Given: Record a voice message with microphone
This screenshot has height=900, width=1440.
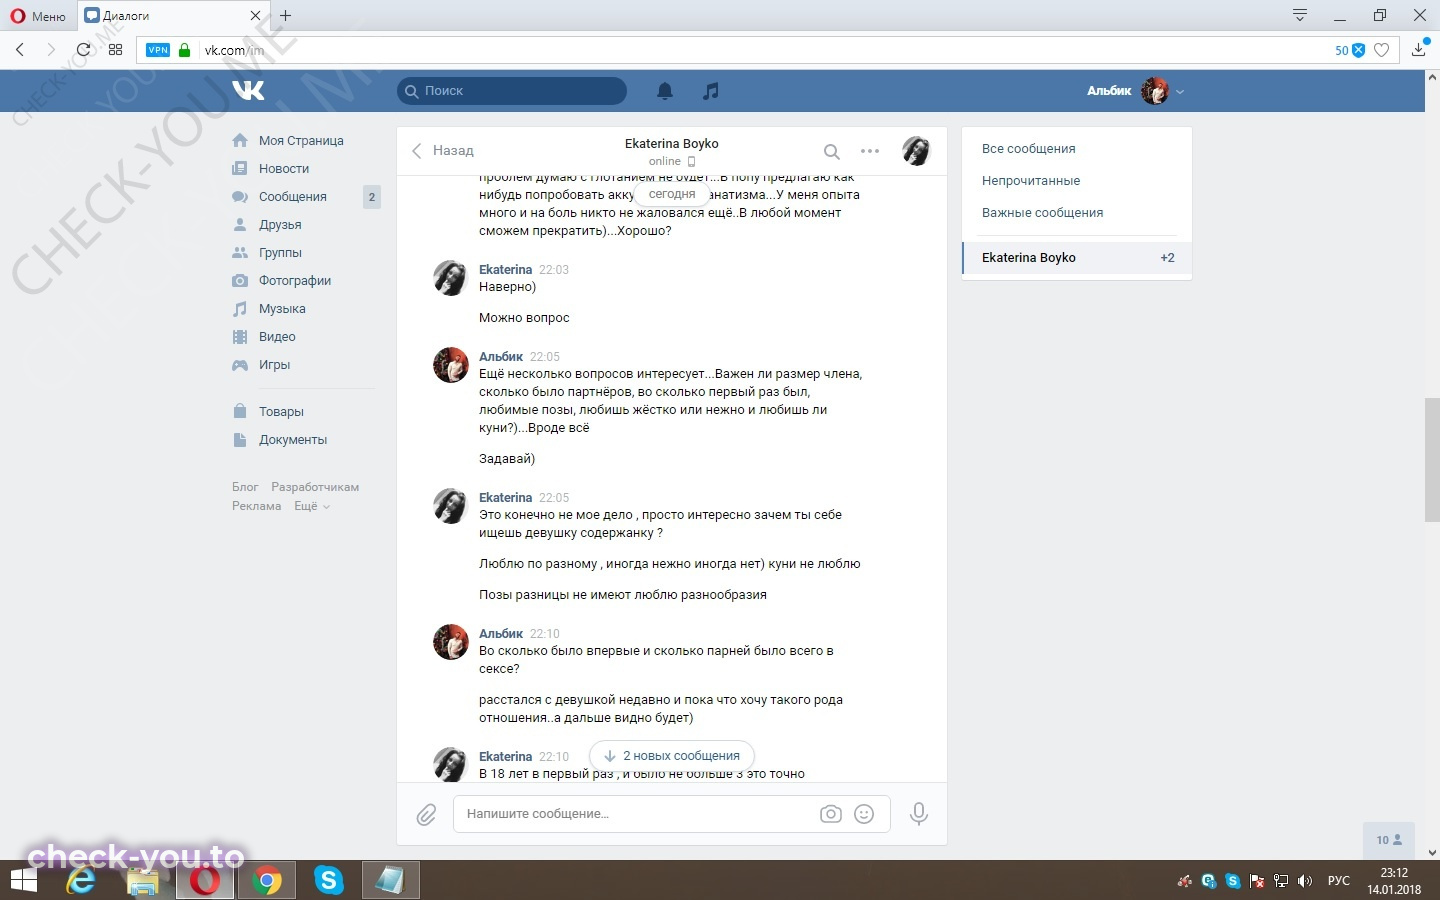Looking at the screenshot, I should 919,814.
